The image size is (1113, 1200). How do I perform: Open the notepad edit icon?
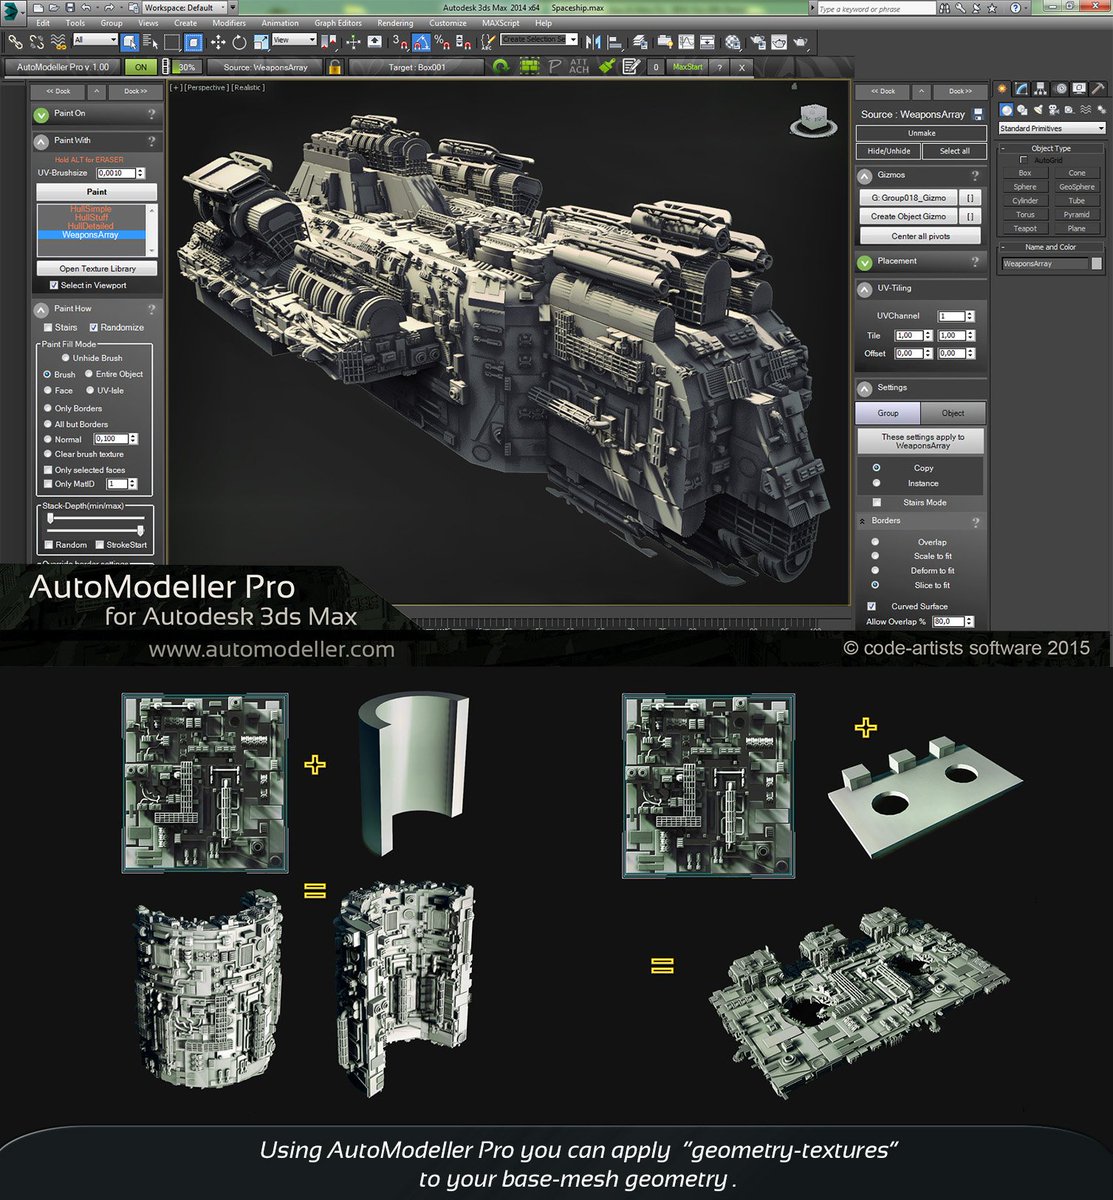coord(631,67)
